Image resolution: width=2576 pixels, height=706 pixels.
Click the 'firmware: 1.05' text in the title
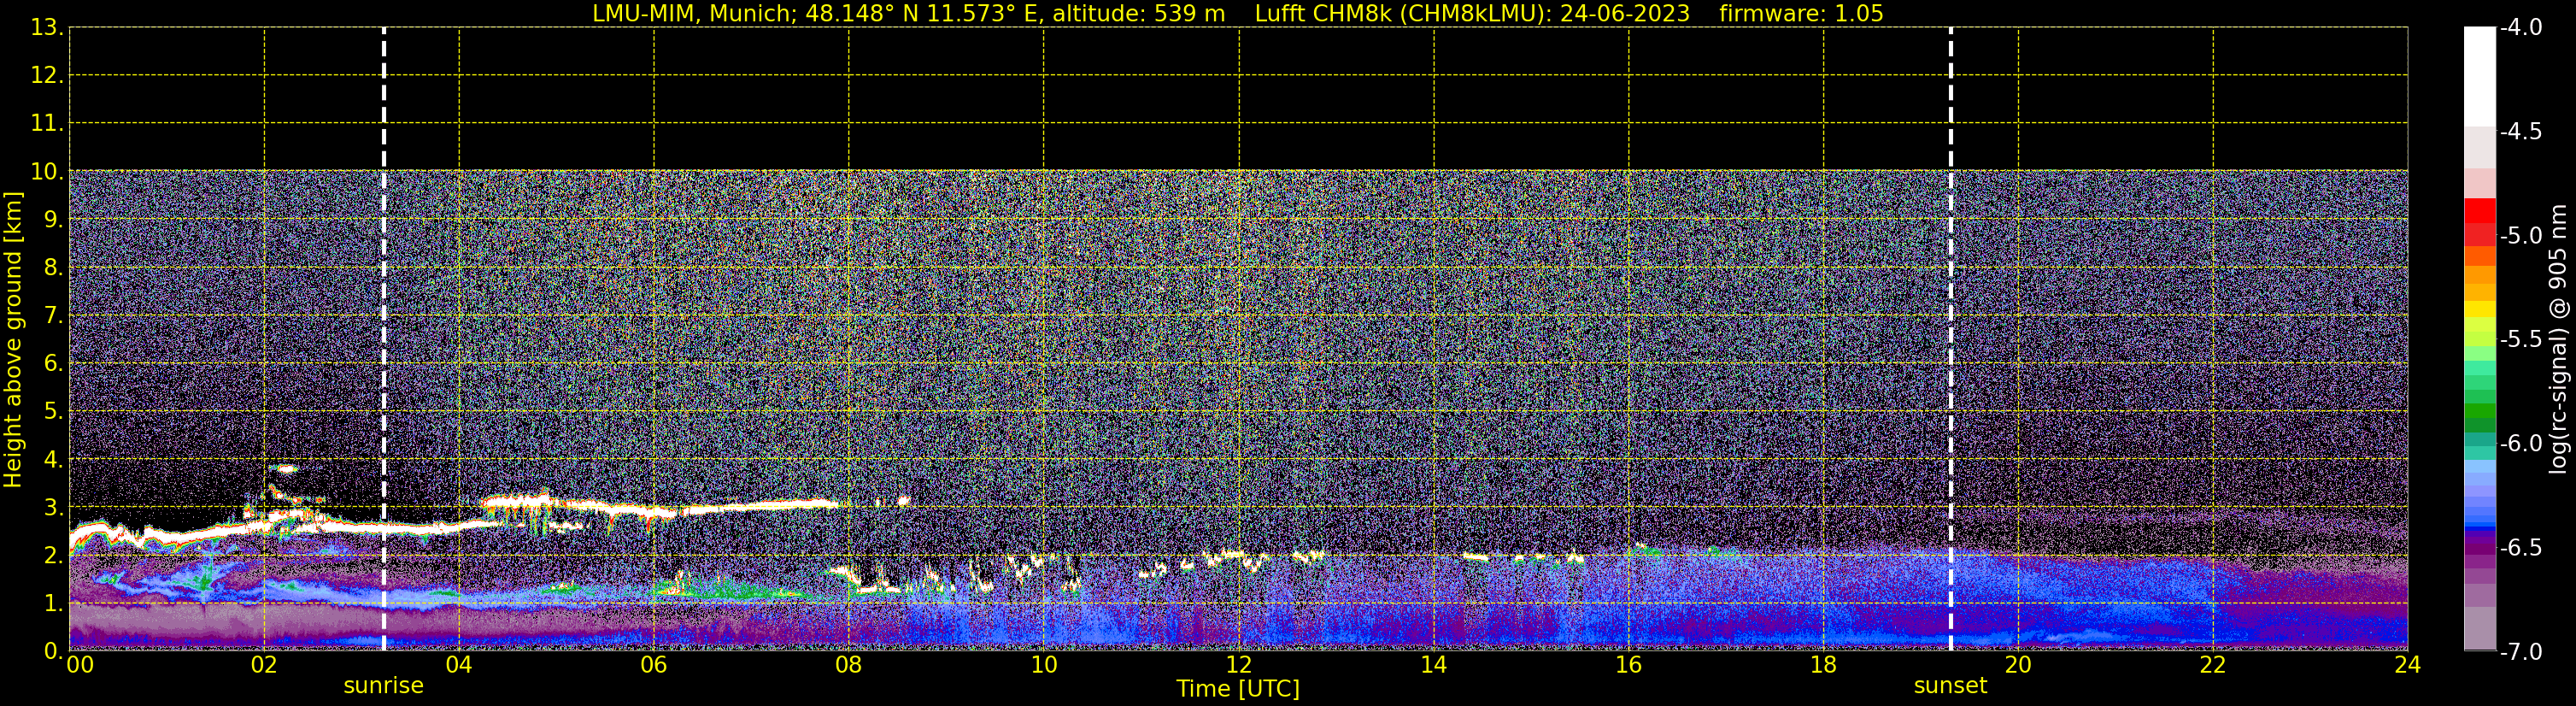(x=1801, y=13)
